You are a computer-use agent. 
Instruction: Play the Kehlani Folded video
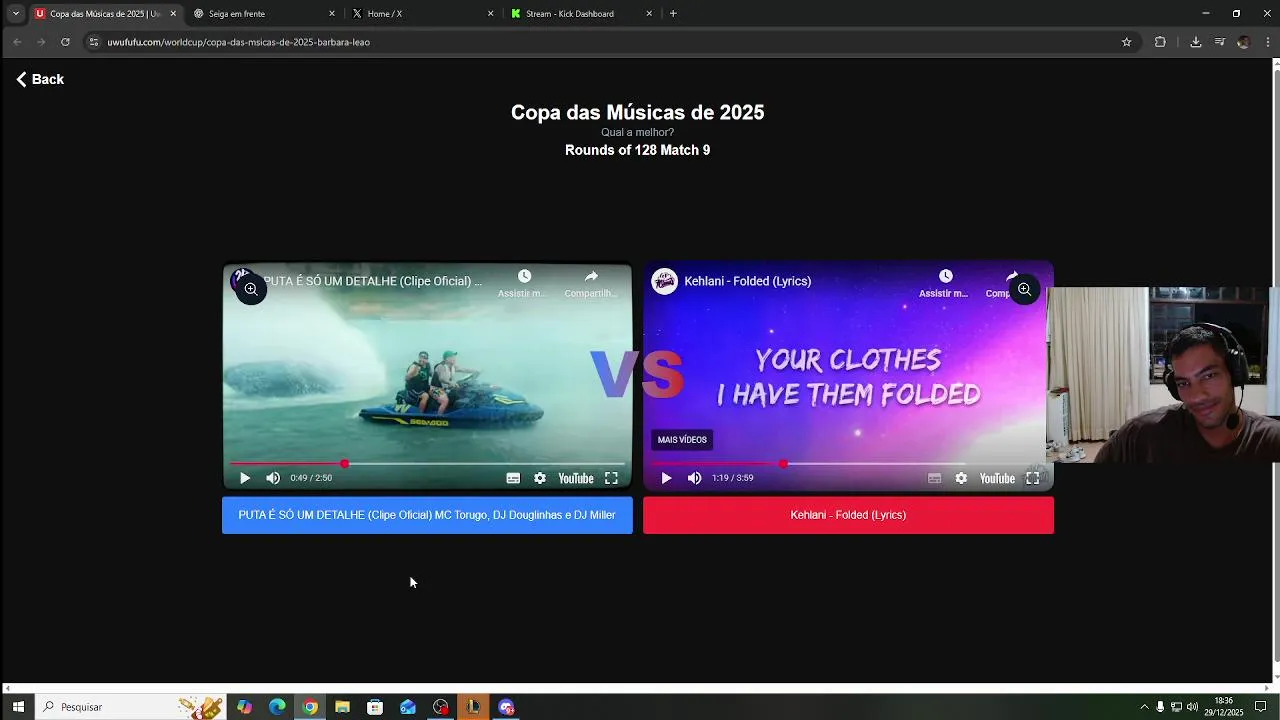coord(666,478)
